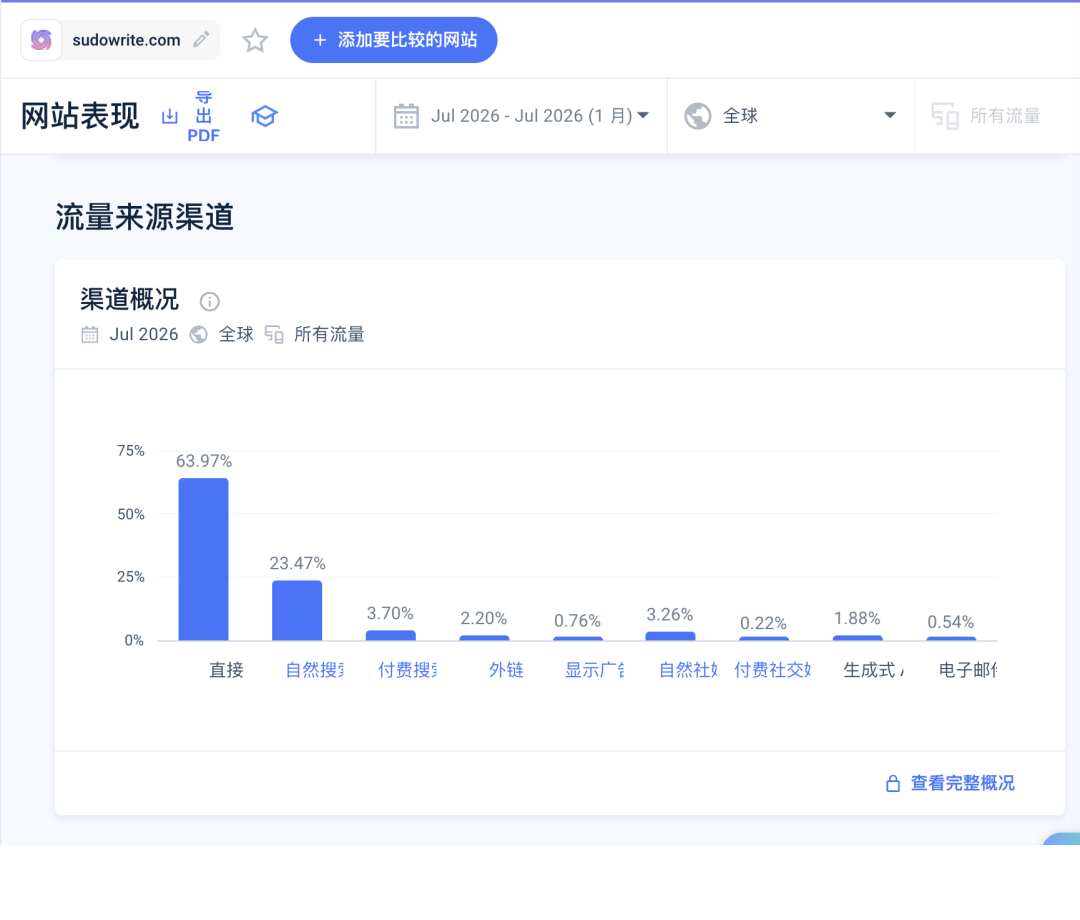Image resolution: width=1080 pixels, height=920 pixels.
Task: Click the sudowrite.com site logo icon
Action: point(41,40)
